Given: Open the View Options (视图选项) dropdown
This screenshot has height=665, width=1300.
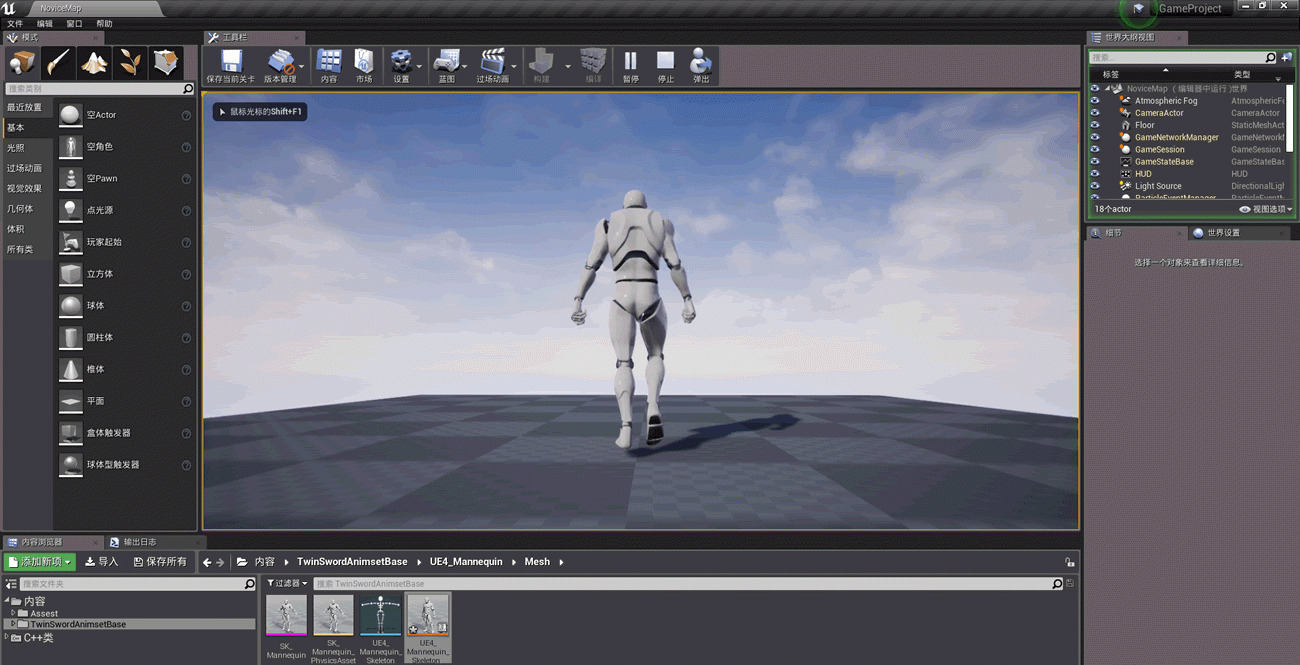Looking at the screenshot, I should [1266, 209].
